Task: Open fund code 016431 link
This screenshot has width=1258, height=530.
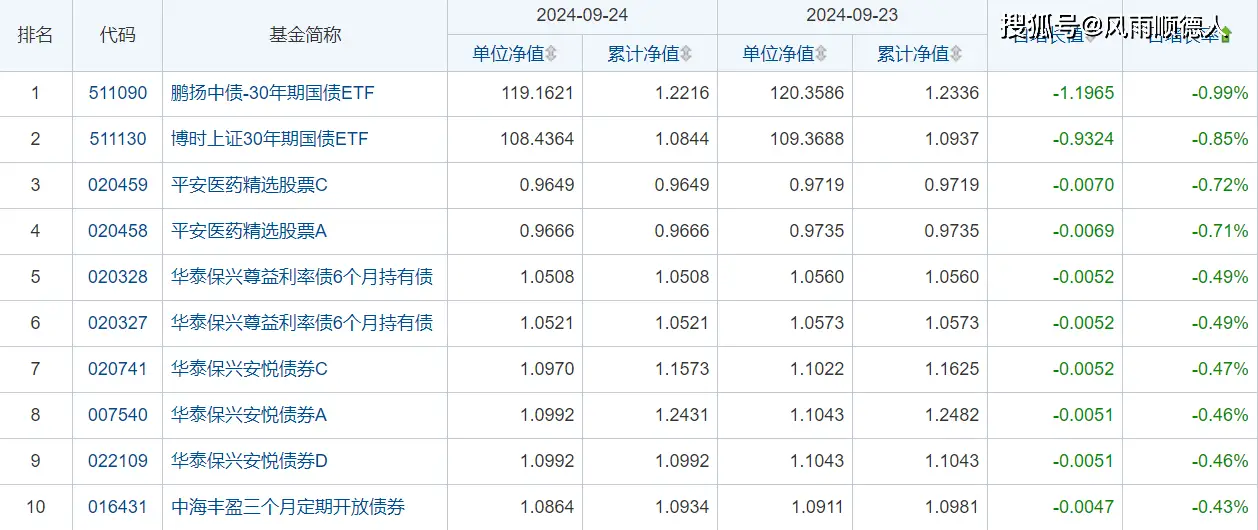Action: click(117, 507)
